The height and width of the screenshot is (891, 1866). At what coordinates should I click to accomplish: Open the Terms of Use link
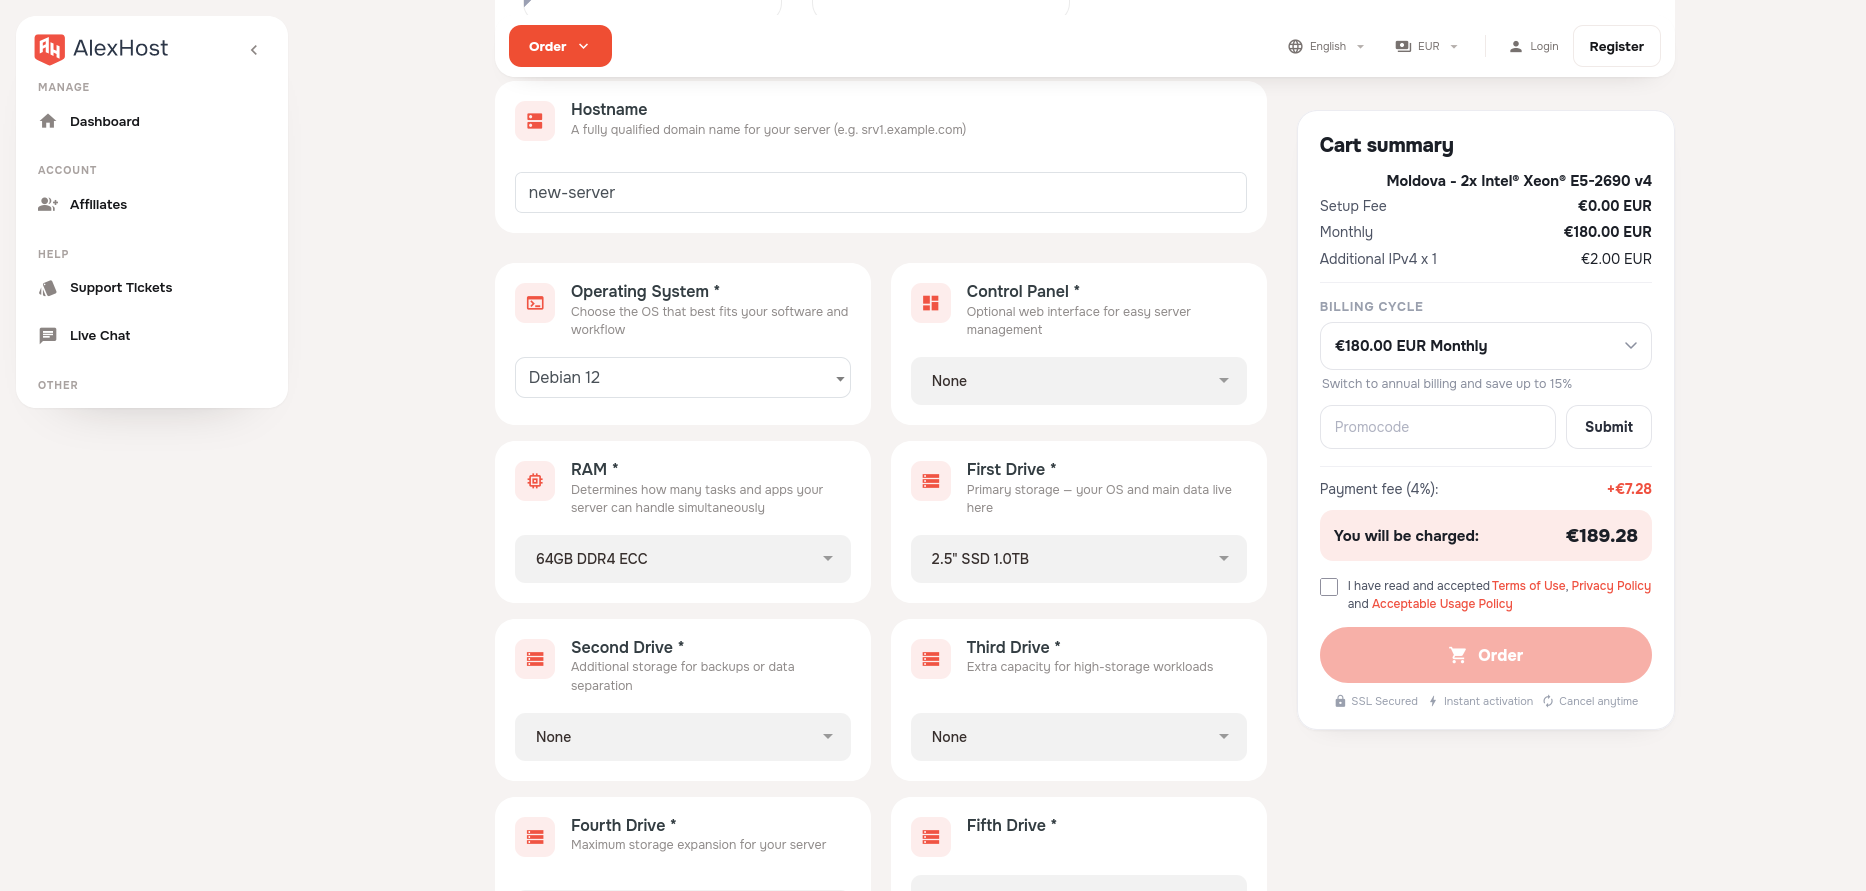pyautogui.click(x=1528, y=586)
